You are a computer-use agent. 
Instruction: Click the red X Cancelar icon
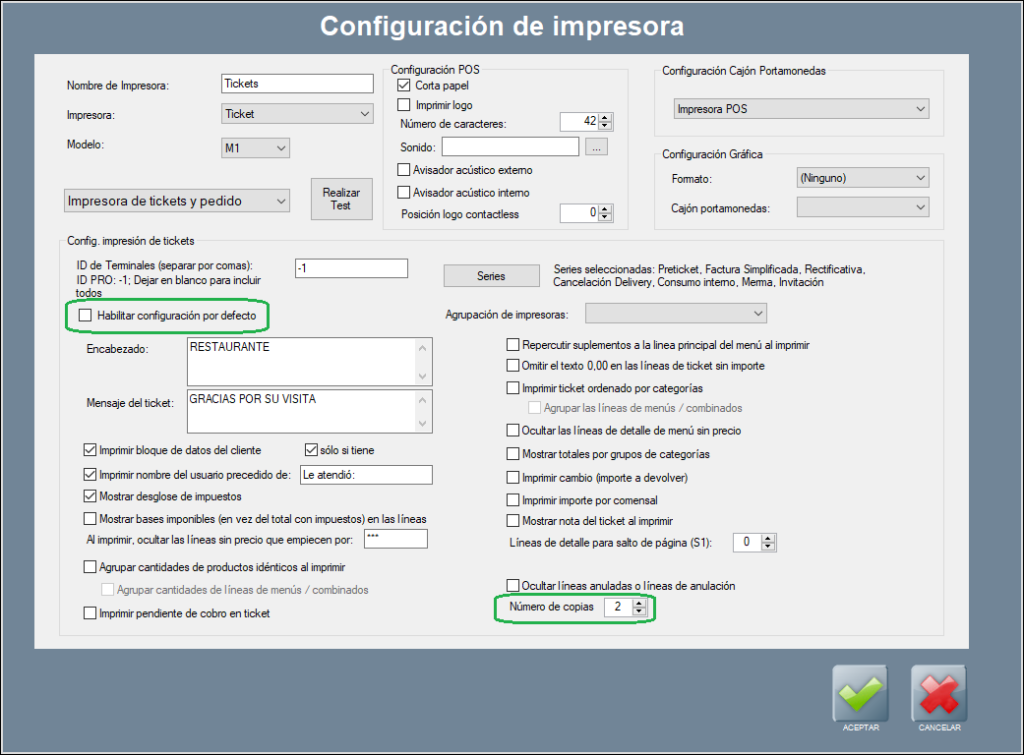point(938,693)
